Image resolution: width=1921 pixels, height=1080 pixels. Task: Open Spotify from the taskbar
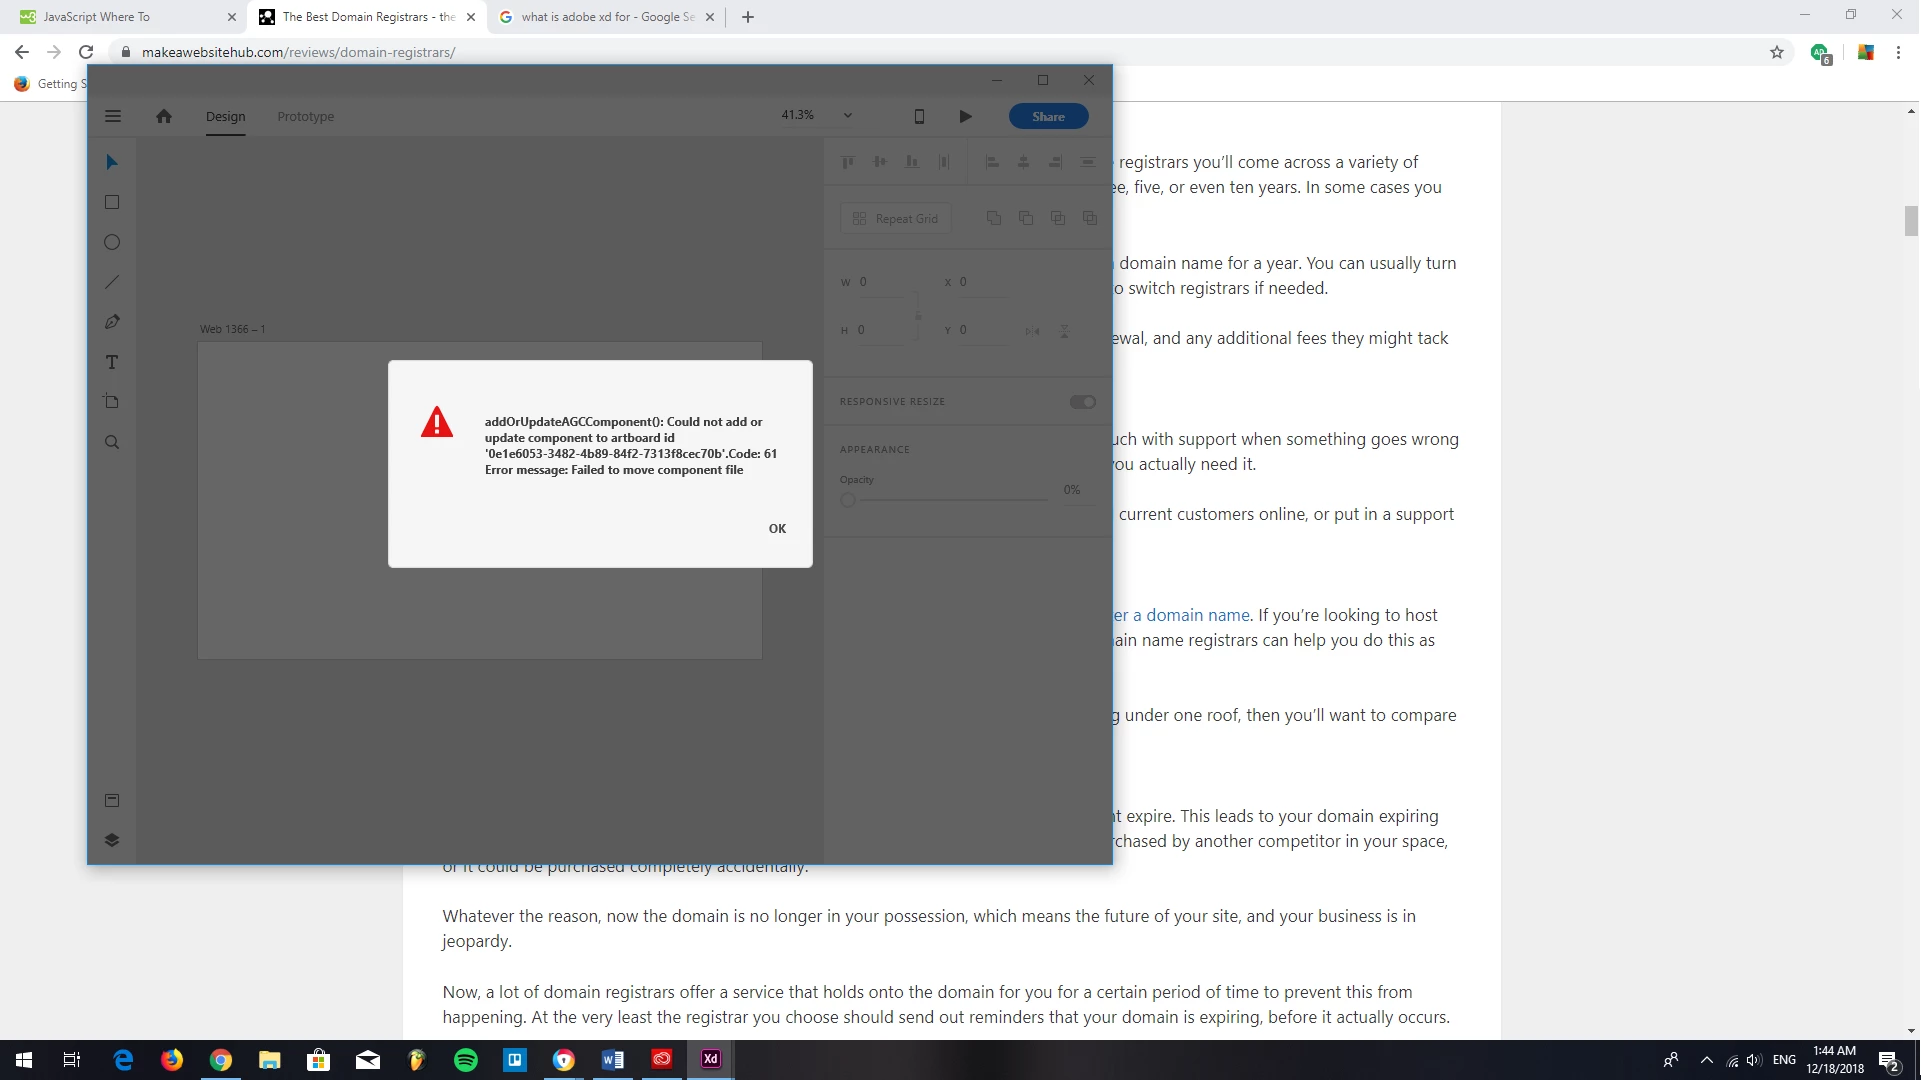click(466, 1060)
